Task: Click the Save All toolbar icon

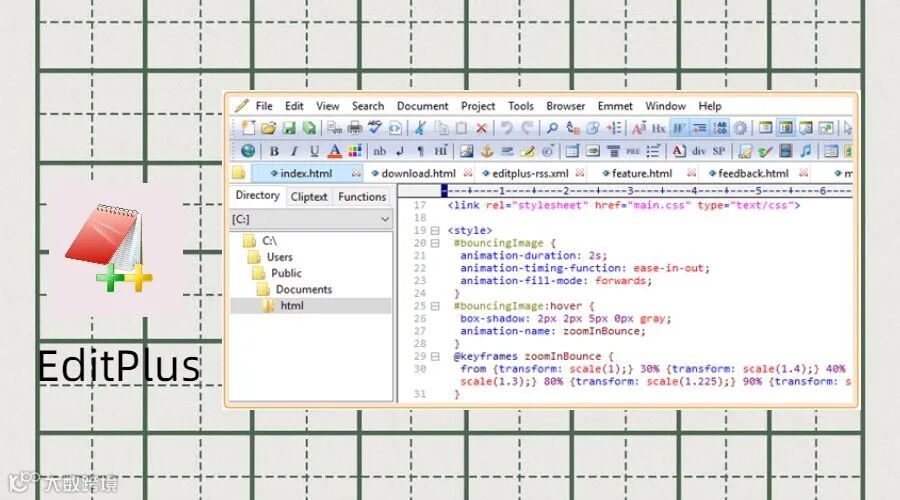Action: click(x=309, y=127)
